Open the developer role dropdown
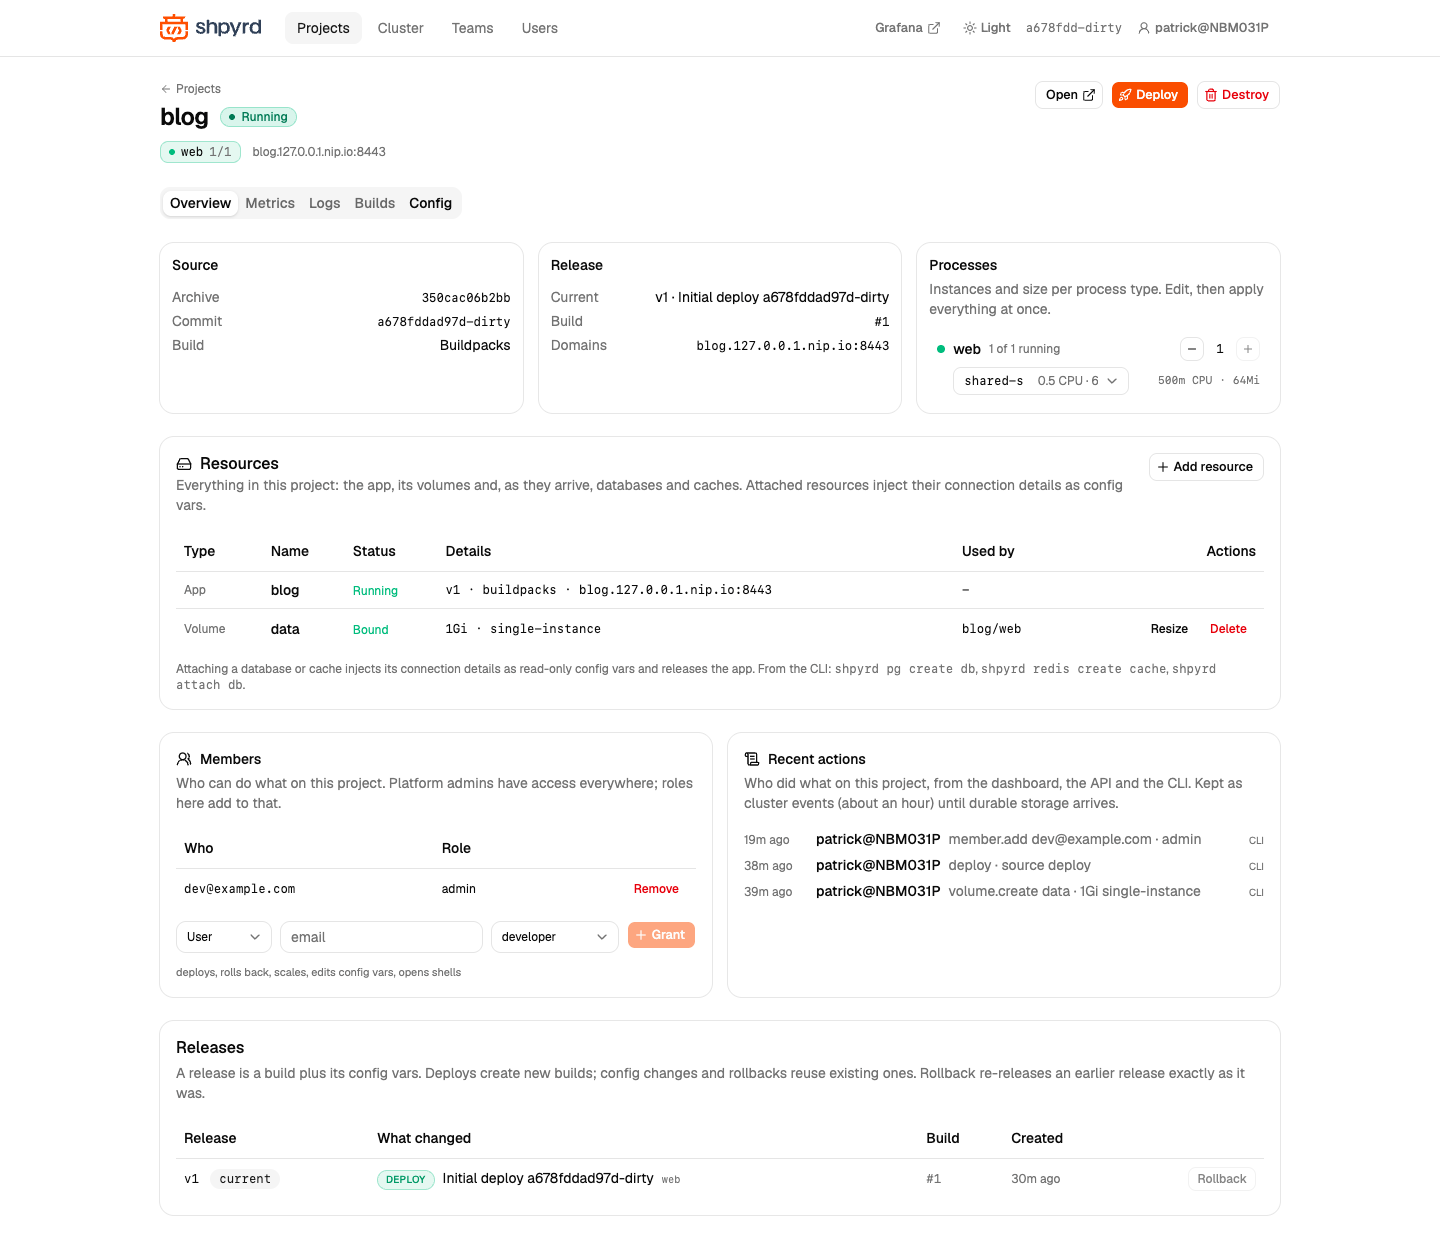 pos(555,937)
